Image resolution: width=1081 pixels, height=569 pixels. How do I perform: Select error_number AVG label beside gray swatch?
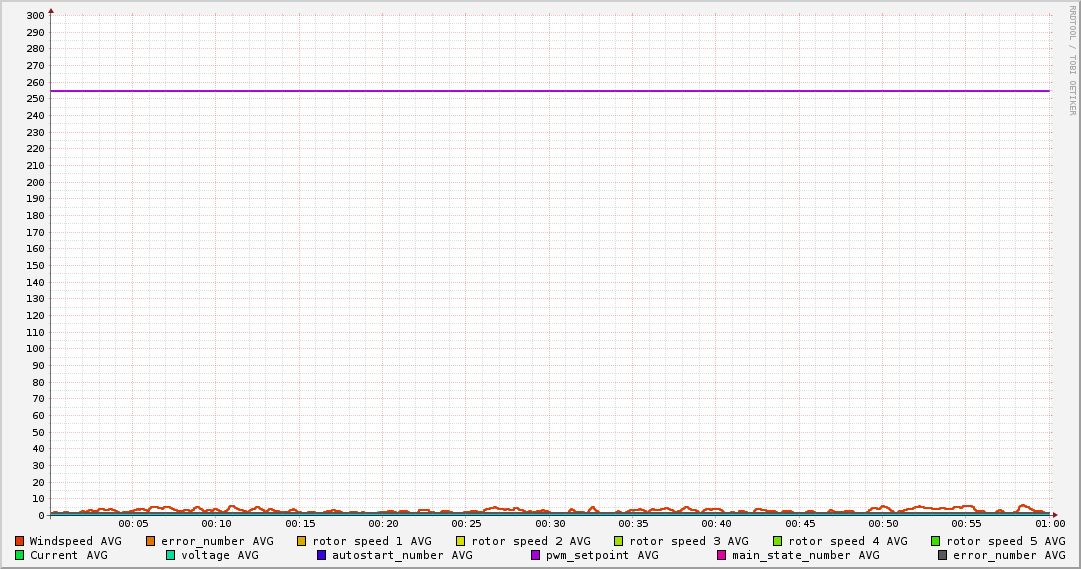pyautogui.click(x=1009, y=555)
